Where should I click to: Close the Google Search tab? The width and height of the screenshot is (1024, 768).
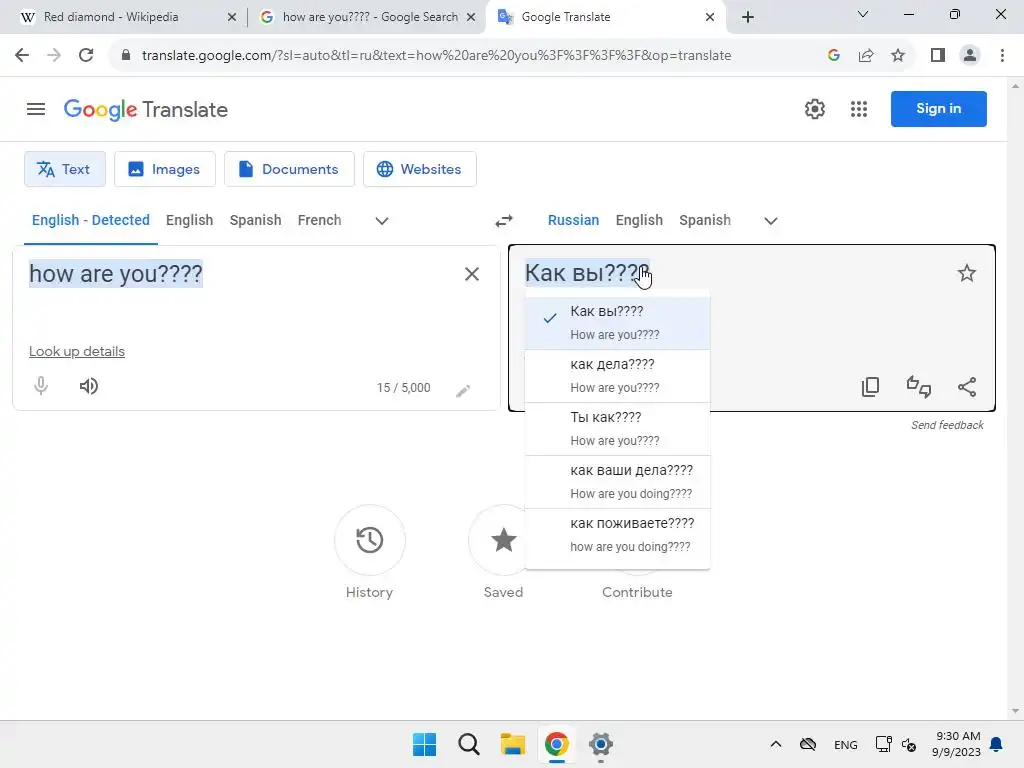(x=470, y=17)
